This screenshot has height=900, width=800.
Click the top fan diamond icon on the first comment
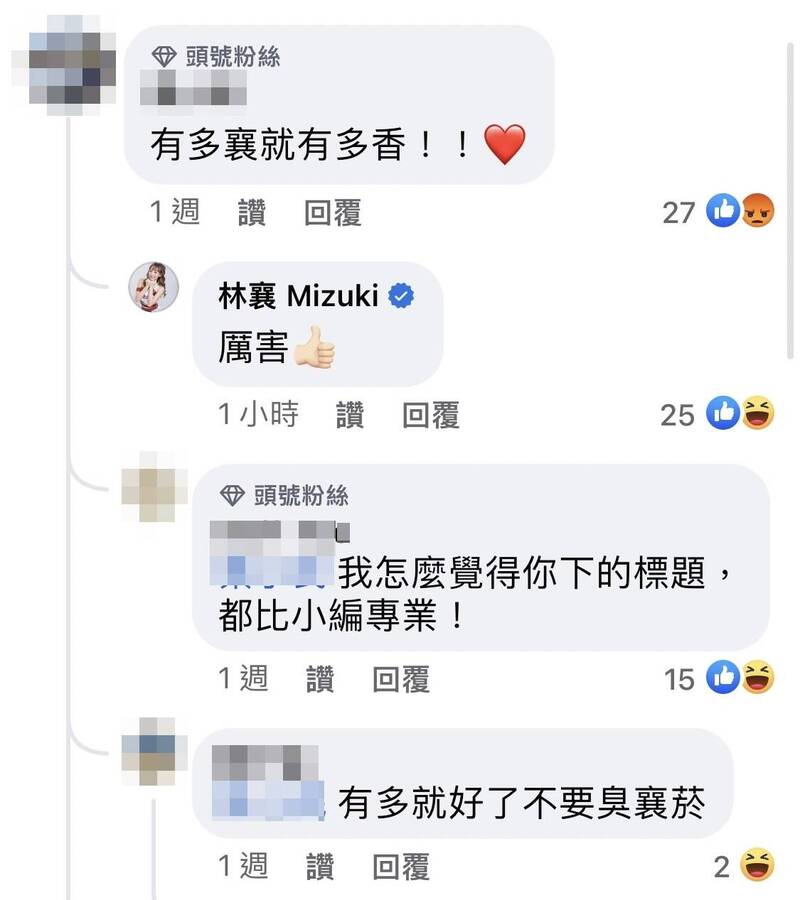click(x=164, y=56)
